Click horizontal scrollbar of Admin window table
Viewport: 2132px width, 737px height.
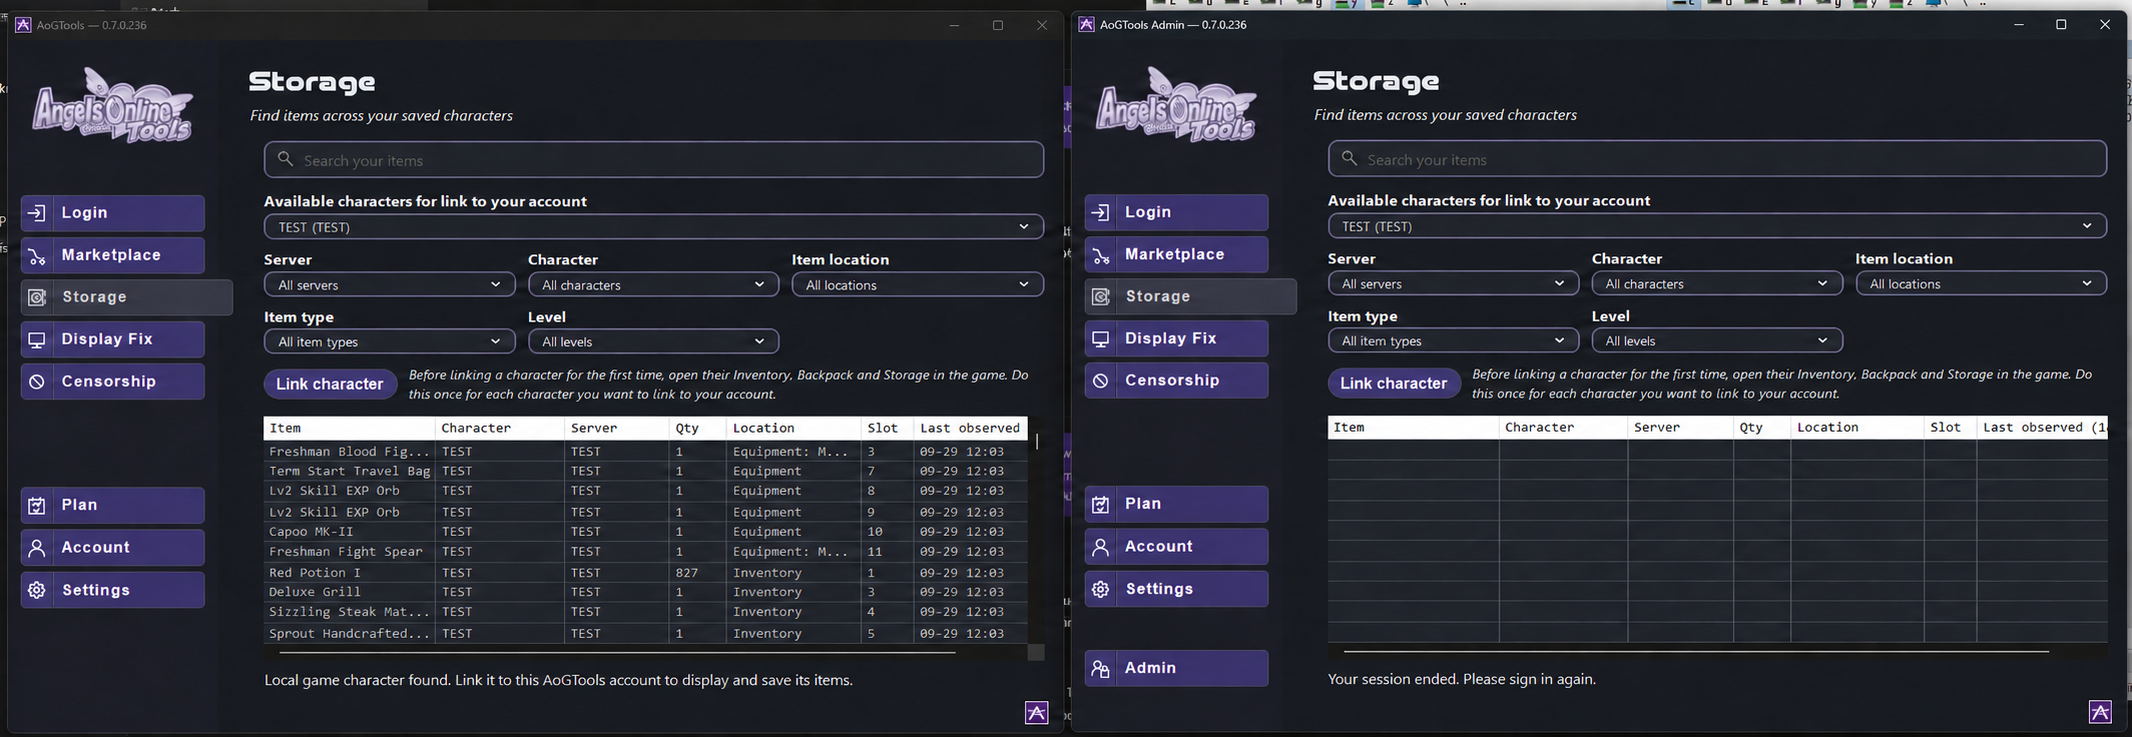pyautogui.click(x=1696, y=651)
